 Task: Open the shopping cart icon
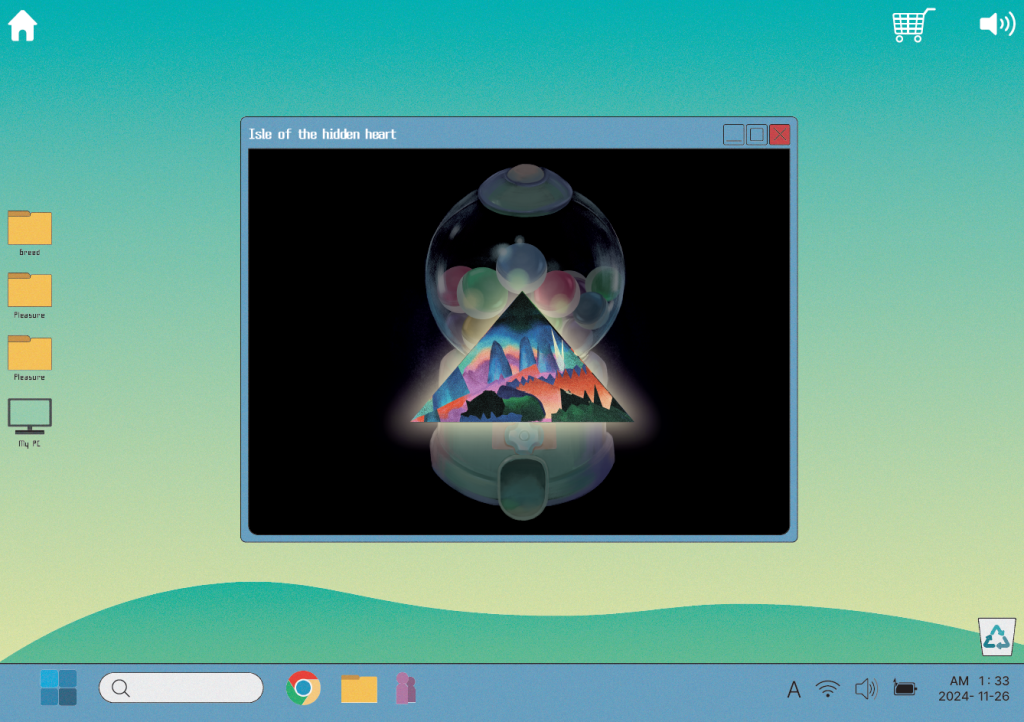[x=913, y=25]
